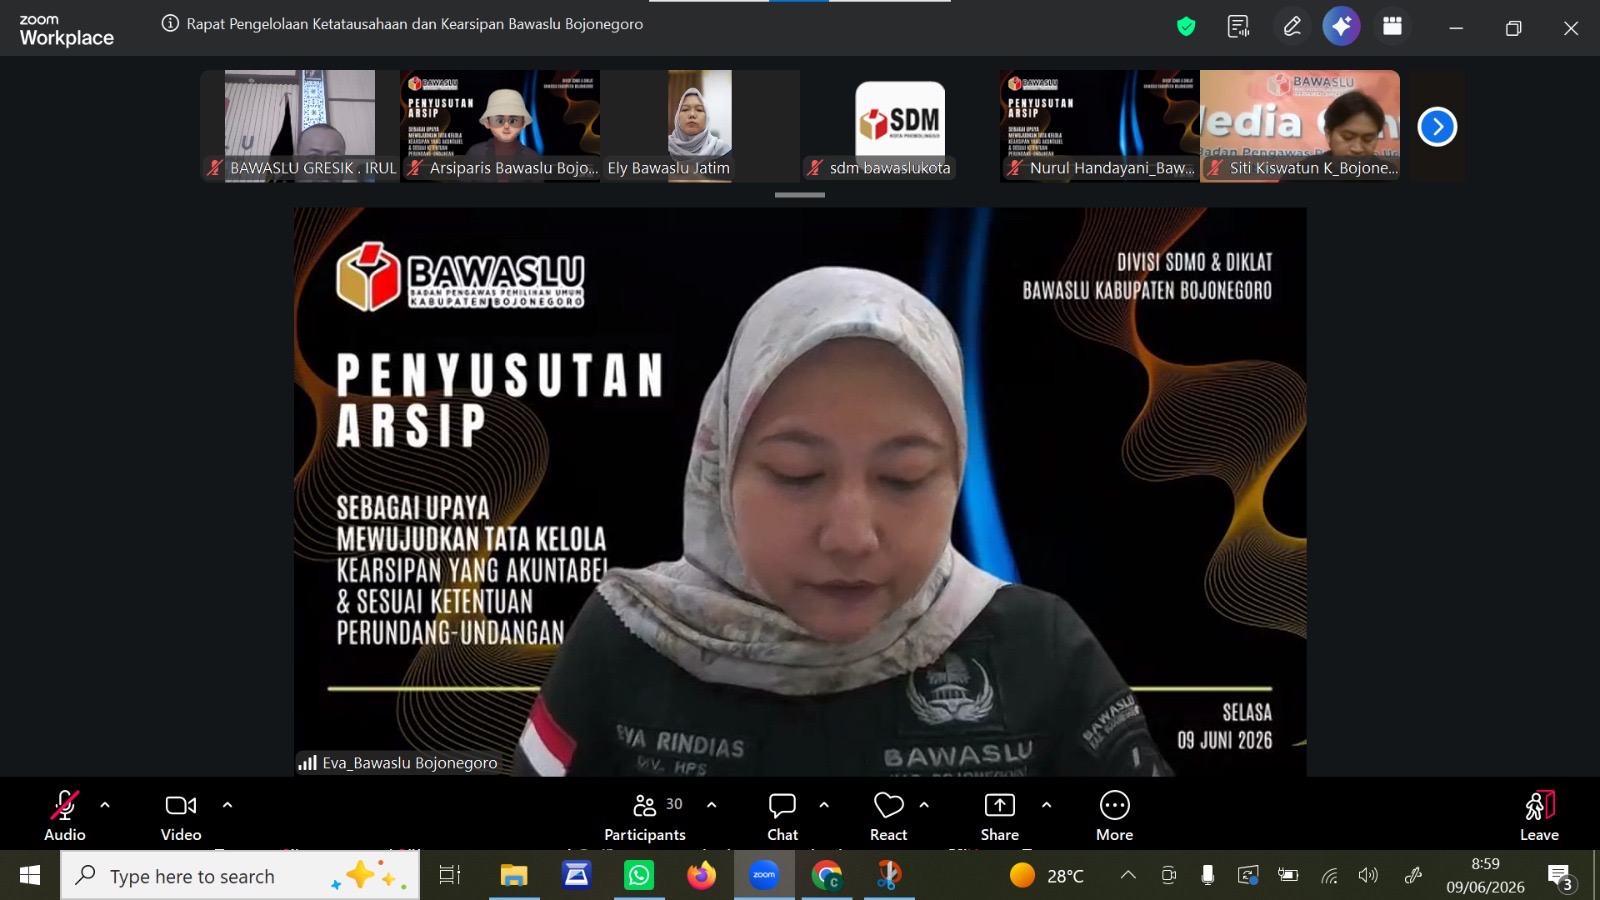
Task: Launch AI Companion sparkle icon
Action: 1342,27
